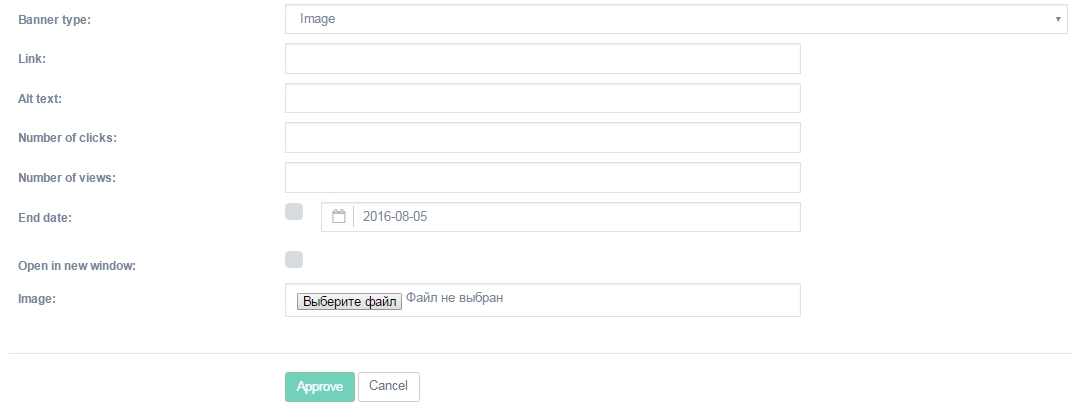
Task: Click the Banner type label
Action: coord(54,20)
